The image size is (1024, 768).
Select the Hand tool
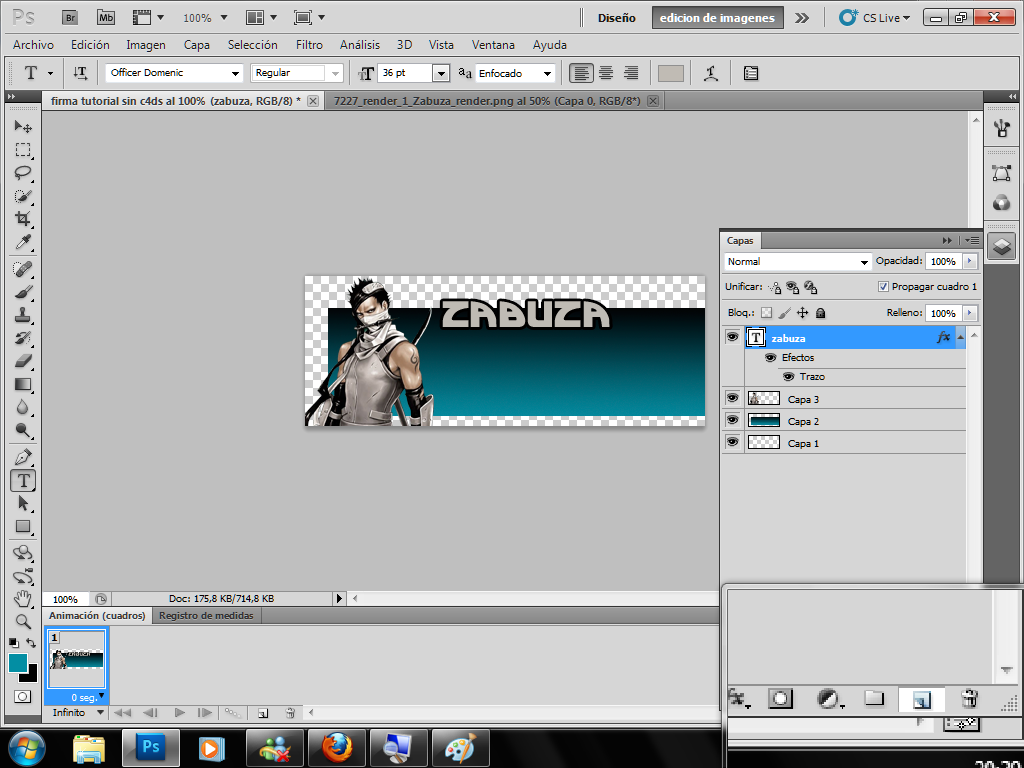(23, 598)
